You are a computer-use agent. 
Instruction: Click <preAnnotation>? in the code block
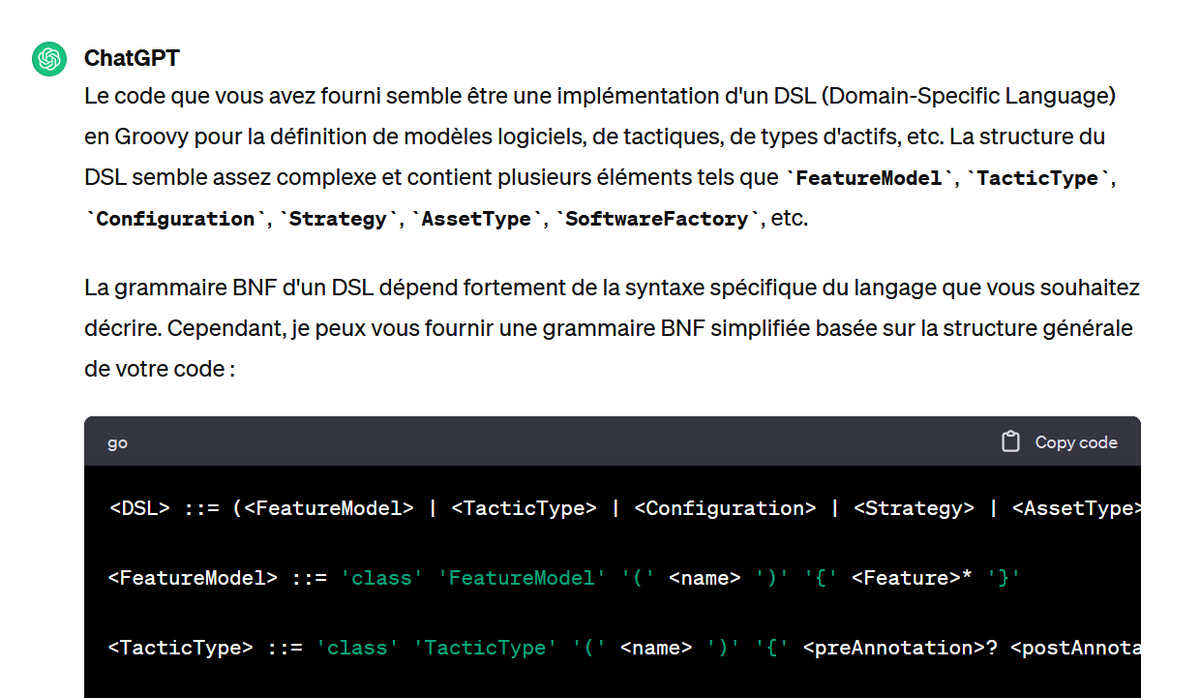click(x=900, y=648)
